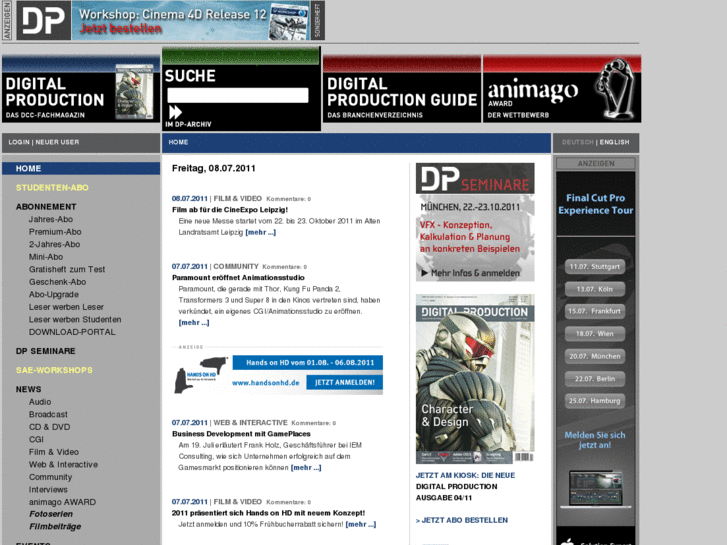Open Geschenk-Abo link
The height and width of the screenshot is (545, 727).
pos(57,282)
